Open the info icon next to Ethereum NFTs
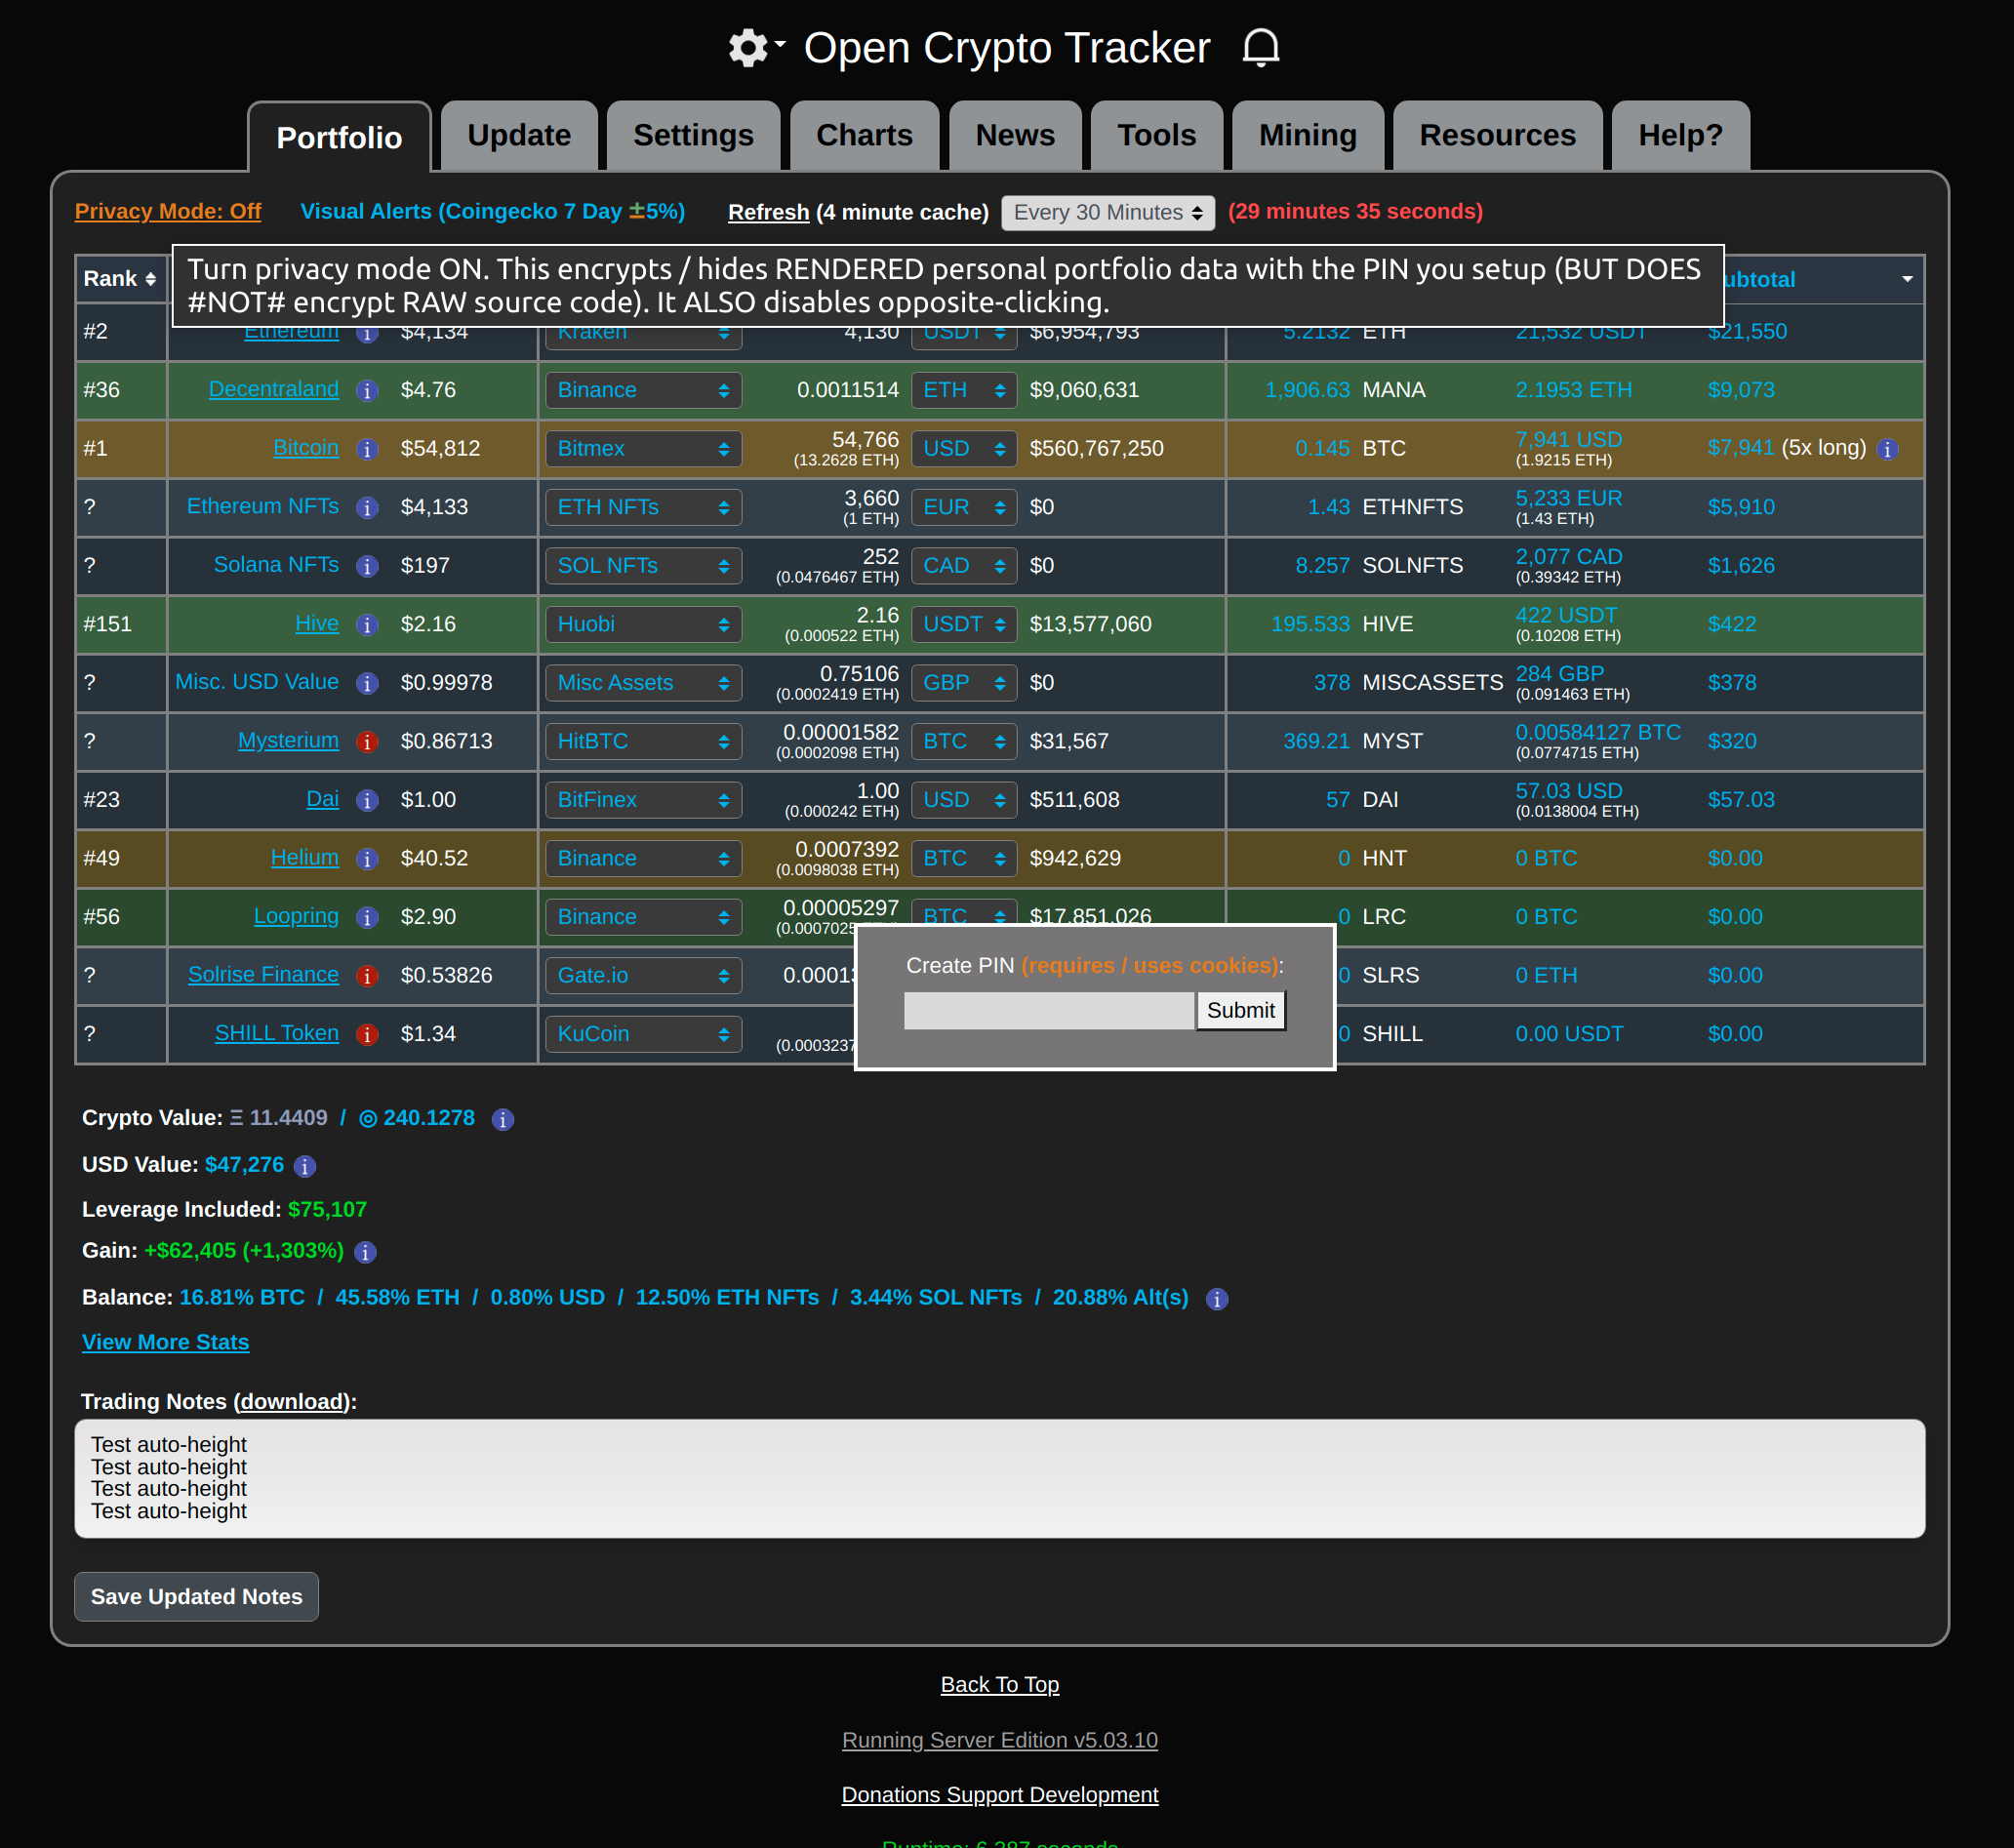Screen dimensions: 2014x1848 click(x=367, y=508)
